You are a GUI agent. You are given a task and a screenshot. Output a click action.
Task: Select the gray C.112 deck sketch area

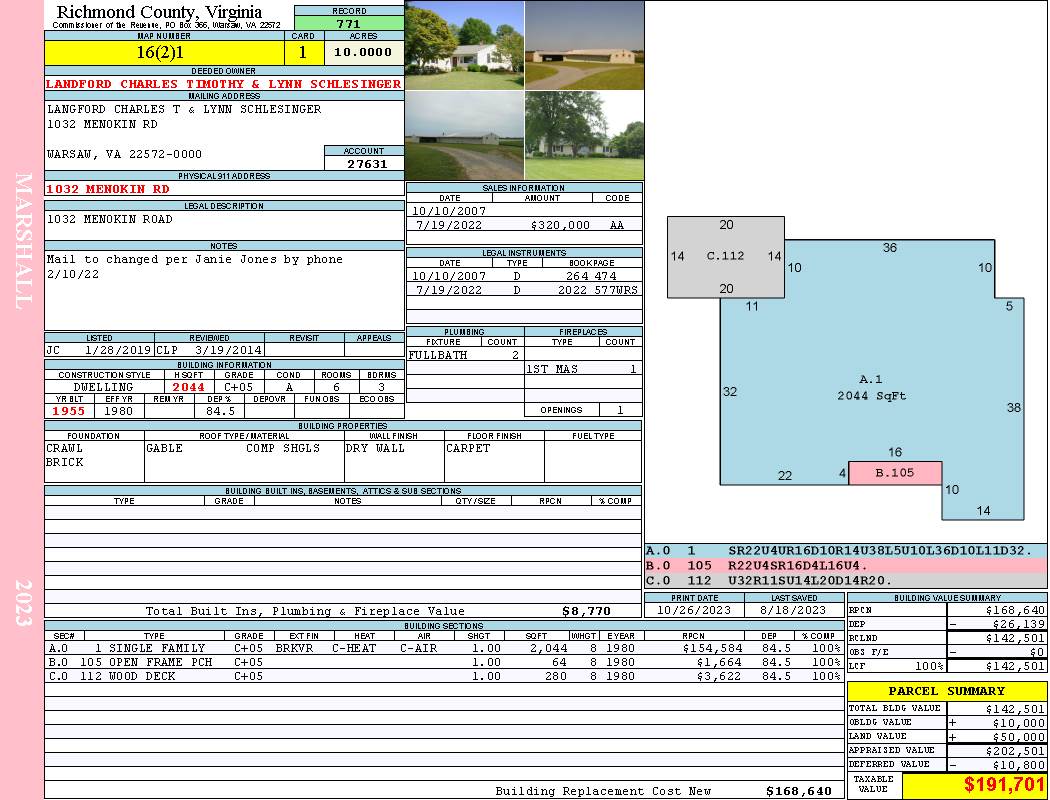click(x=726, y=256)
